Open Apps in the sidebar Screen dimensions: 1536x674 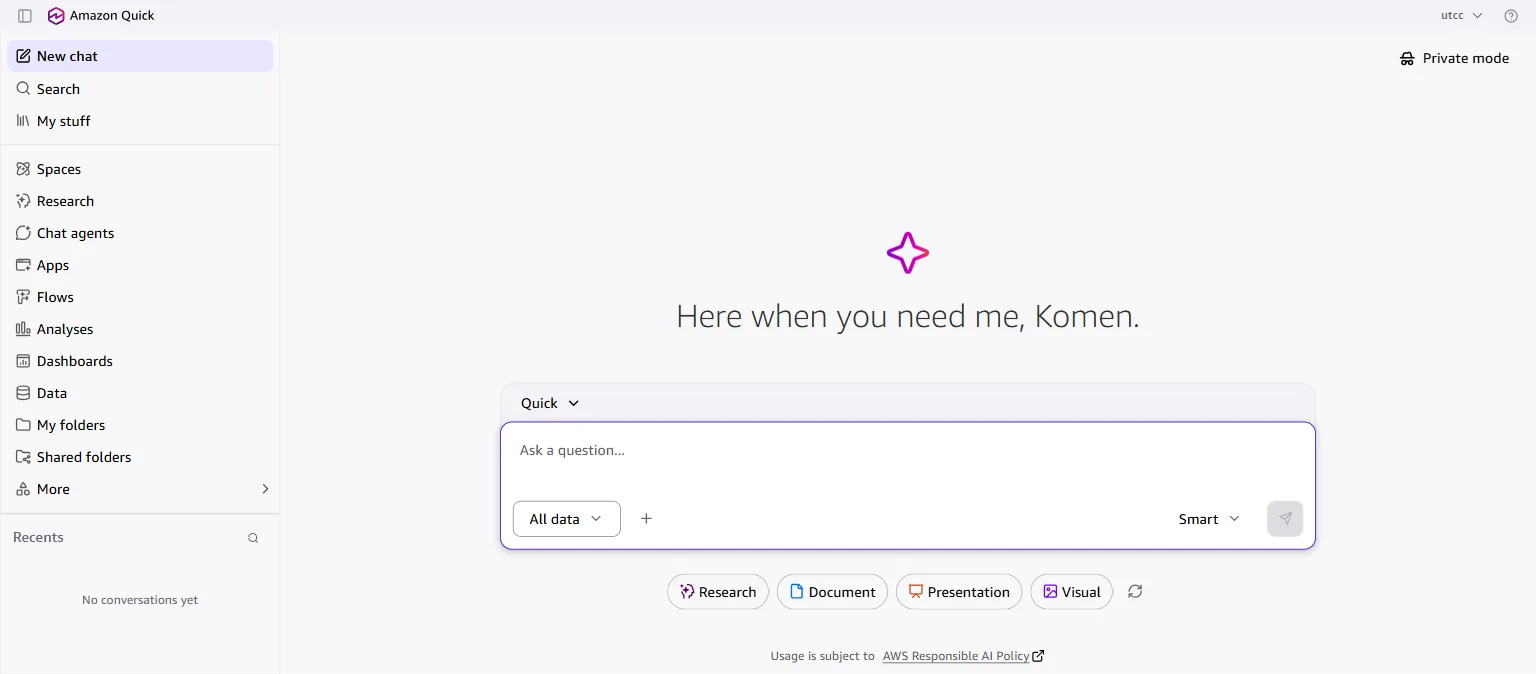click(140, 265)
